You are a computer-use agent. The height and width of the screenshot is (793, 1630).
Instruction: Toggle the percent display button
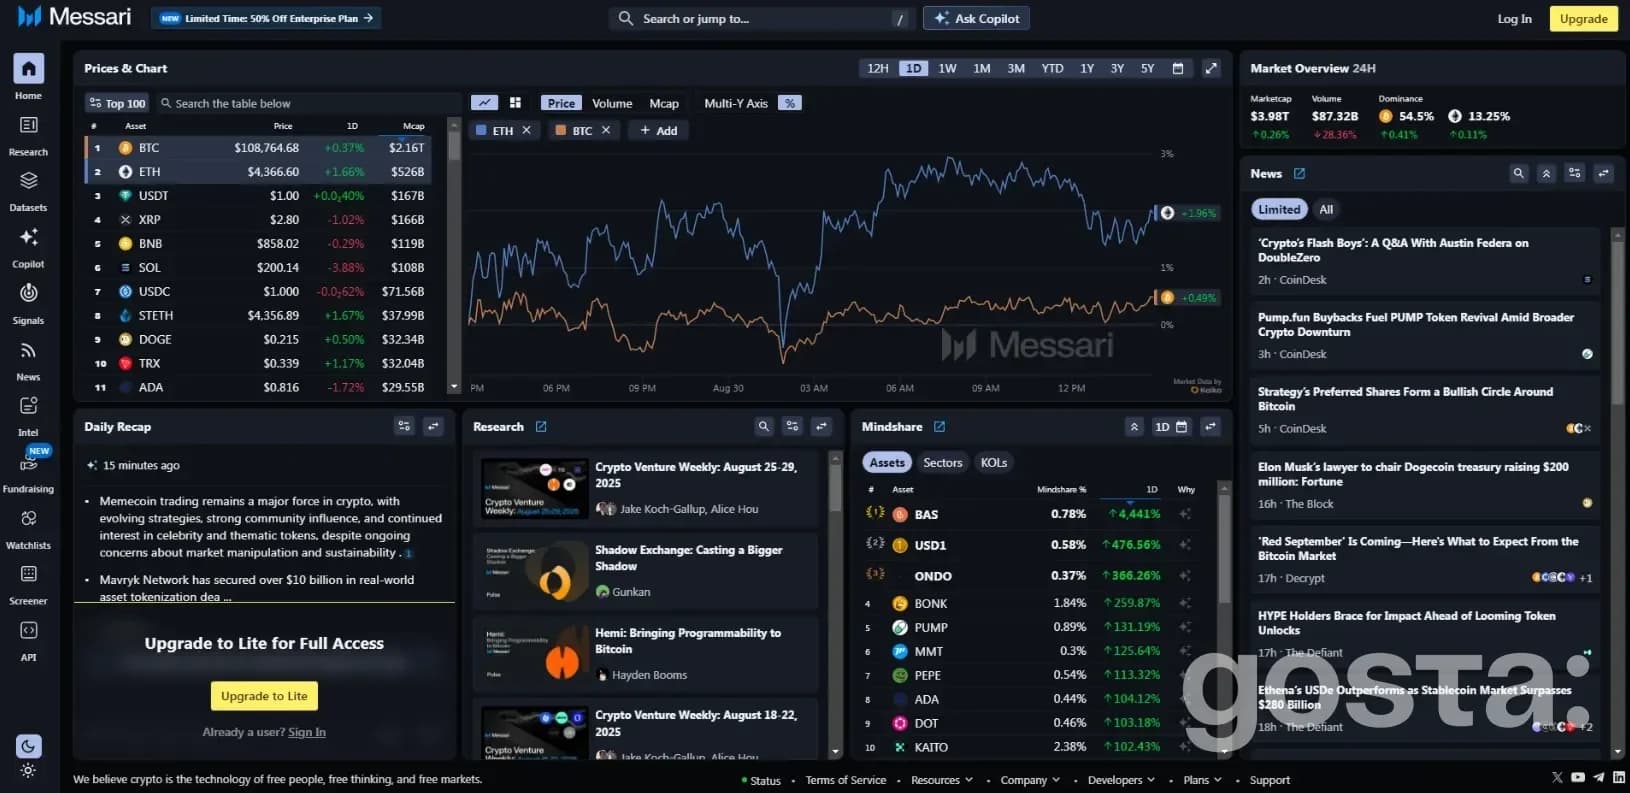click(790, 103)
